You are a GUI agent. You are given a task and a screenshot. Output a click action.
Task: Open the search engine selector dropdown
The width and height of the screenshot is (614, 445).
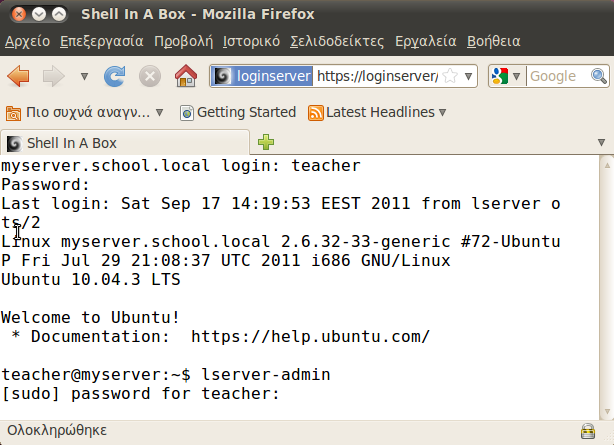click(x=504, y=76)
